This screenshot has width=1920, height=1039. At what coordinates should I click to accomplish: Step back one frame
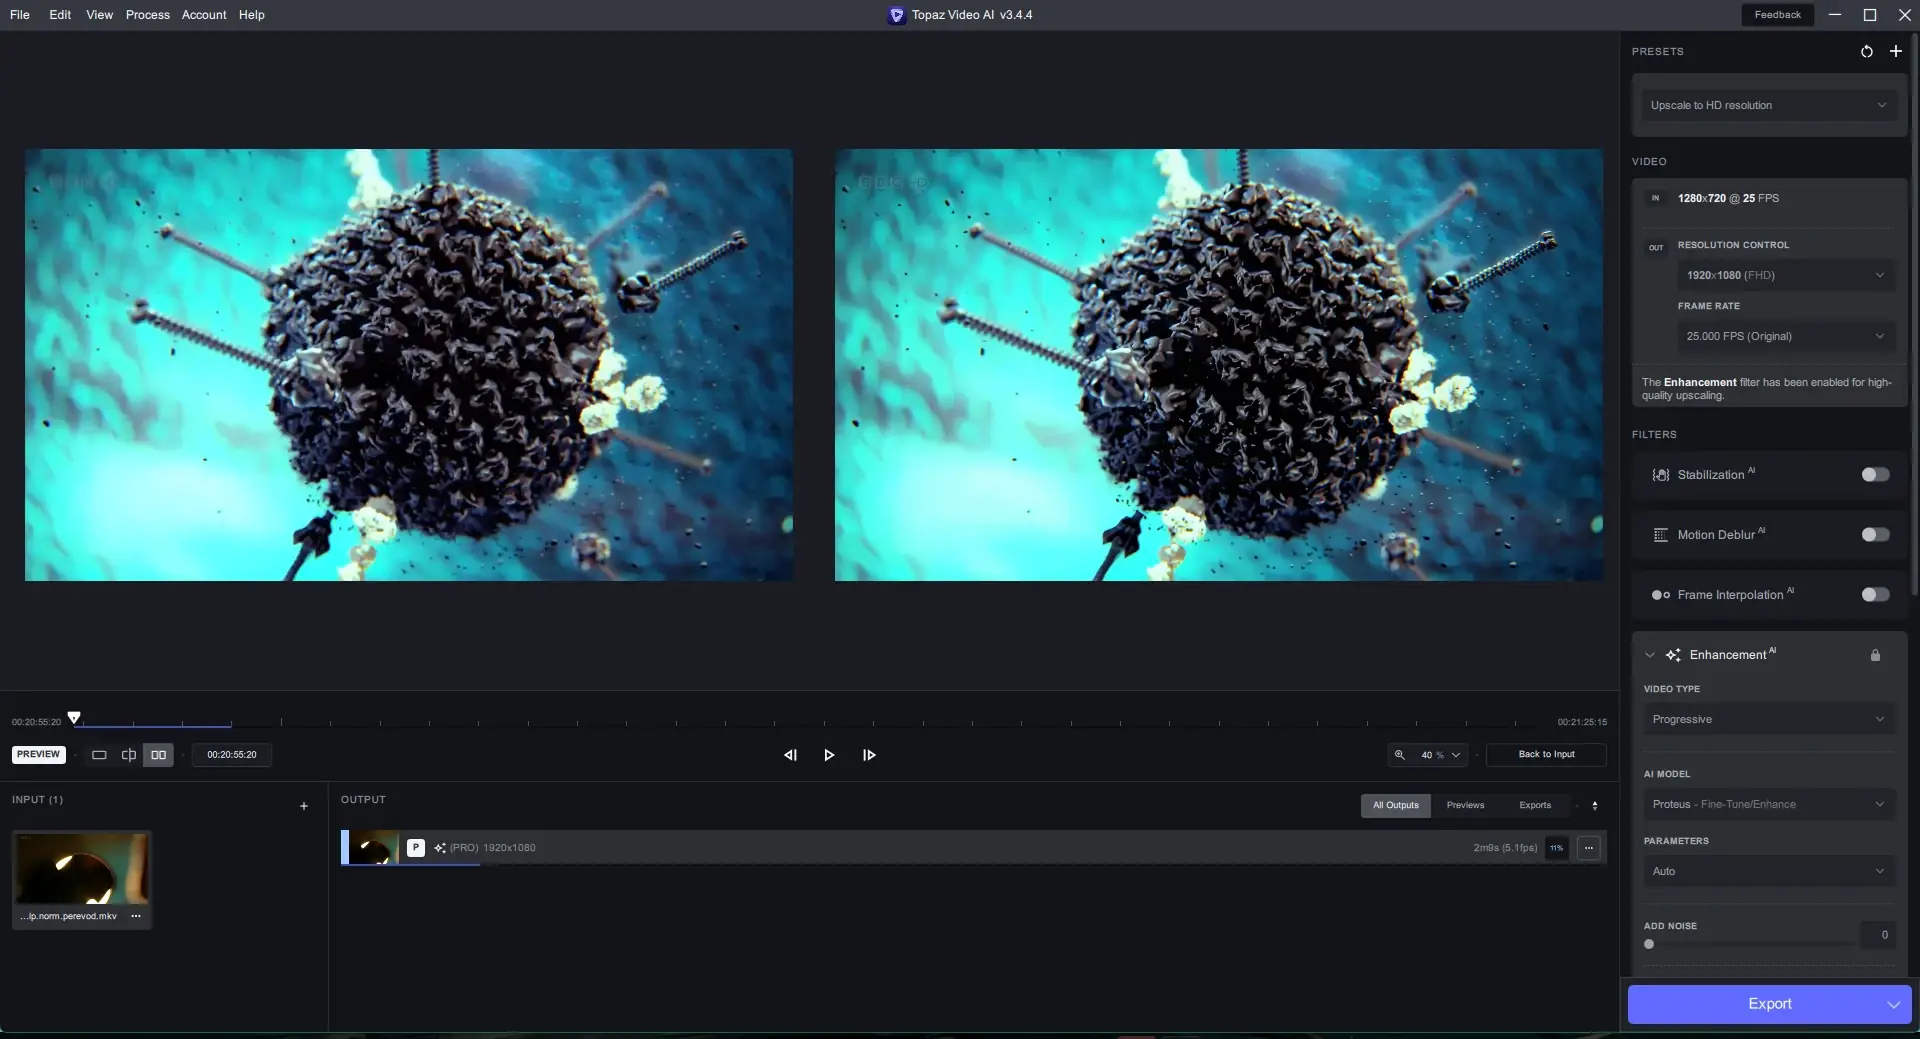coord(790,755)
